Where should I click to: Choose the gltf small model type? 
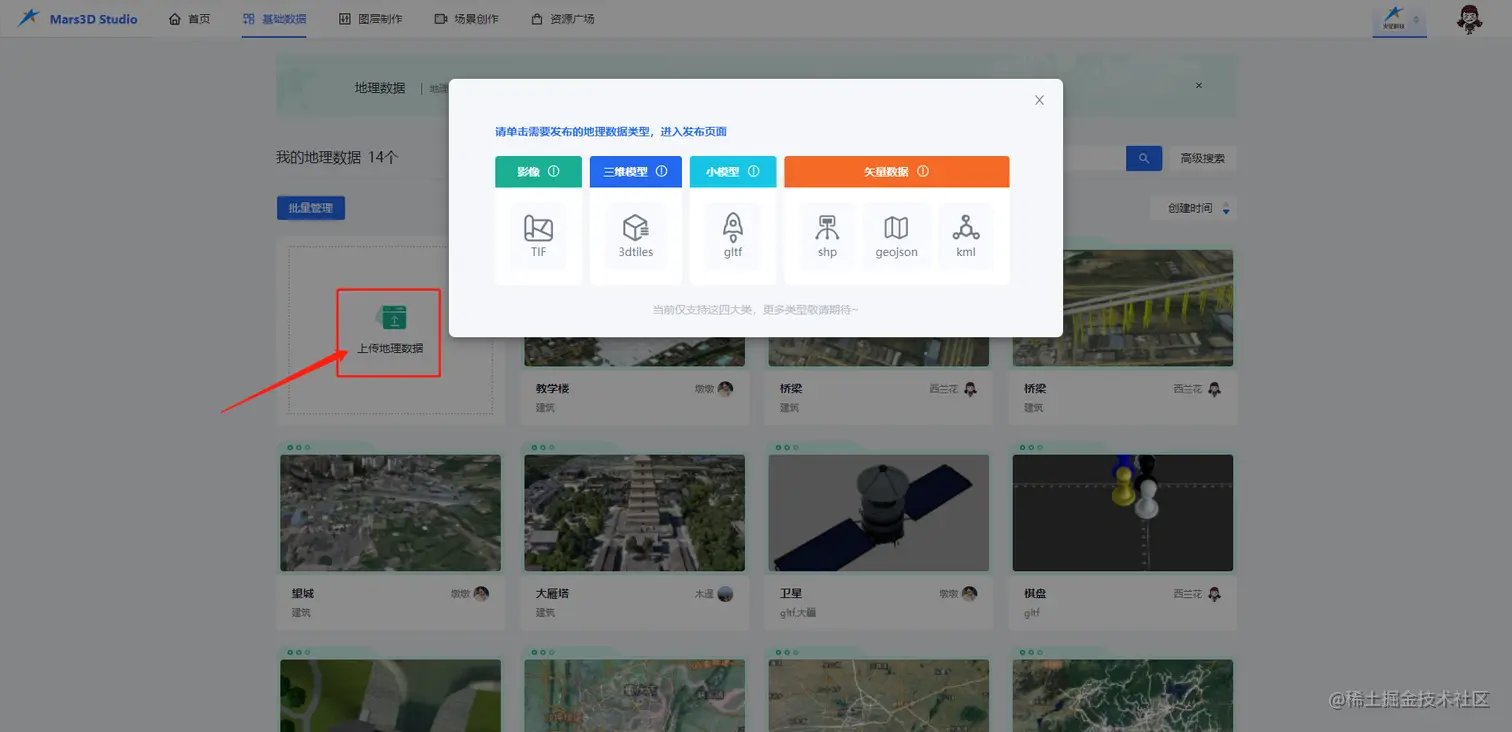point(732,236)
